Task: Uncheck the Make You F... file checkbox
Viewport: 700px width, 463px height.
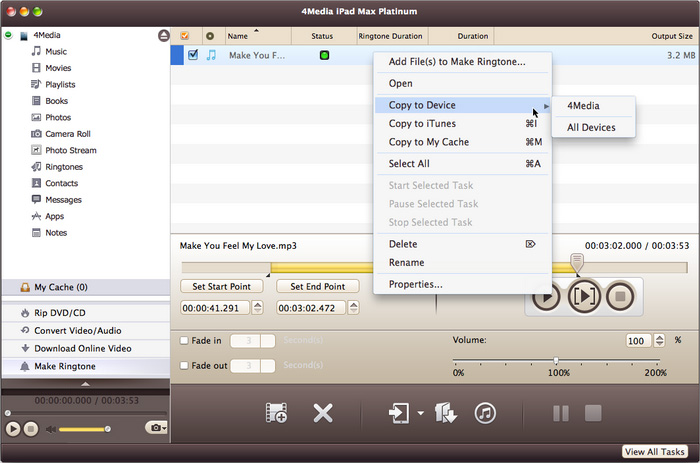Action: point(193,55)
